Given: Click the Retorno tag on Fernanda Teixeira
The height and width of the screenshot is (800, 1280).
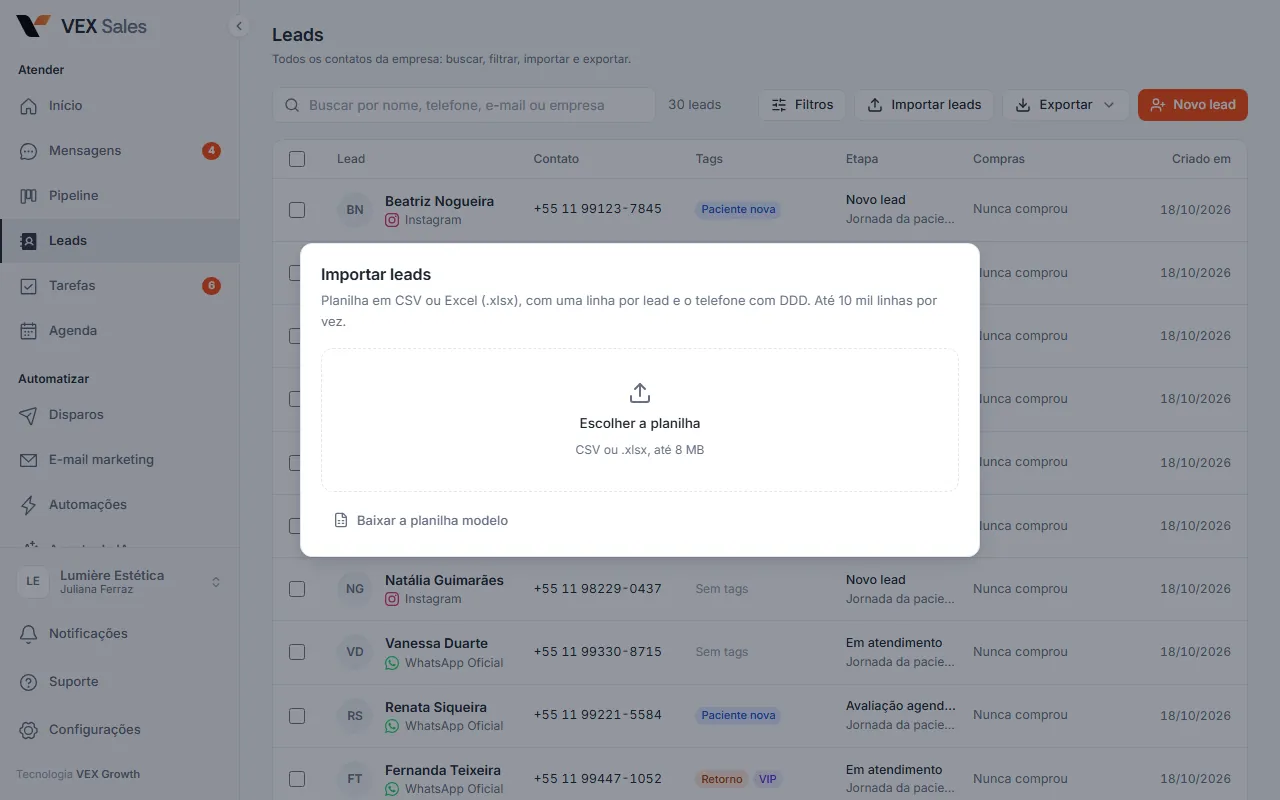Looking at the screenshot, I should tap(722, 779).
